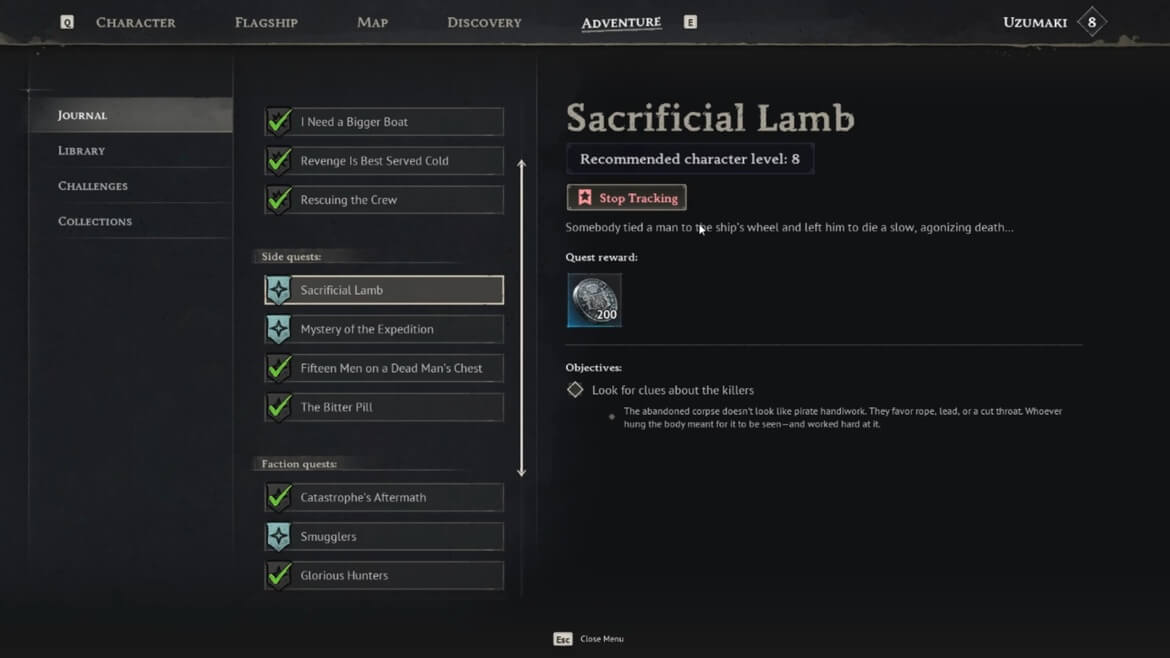
Task: Click the E key icon beside Adventure
Action: coord(690,22)
